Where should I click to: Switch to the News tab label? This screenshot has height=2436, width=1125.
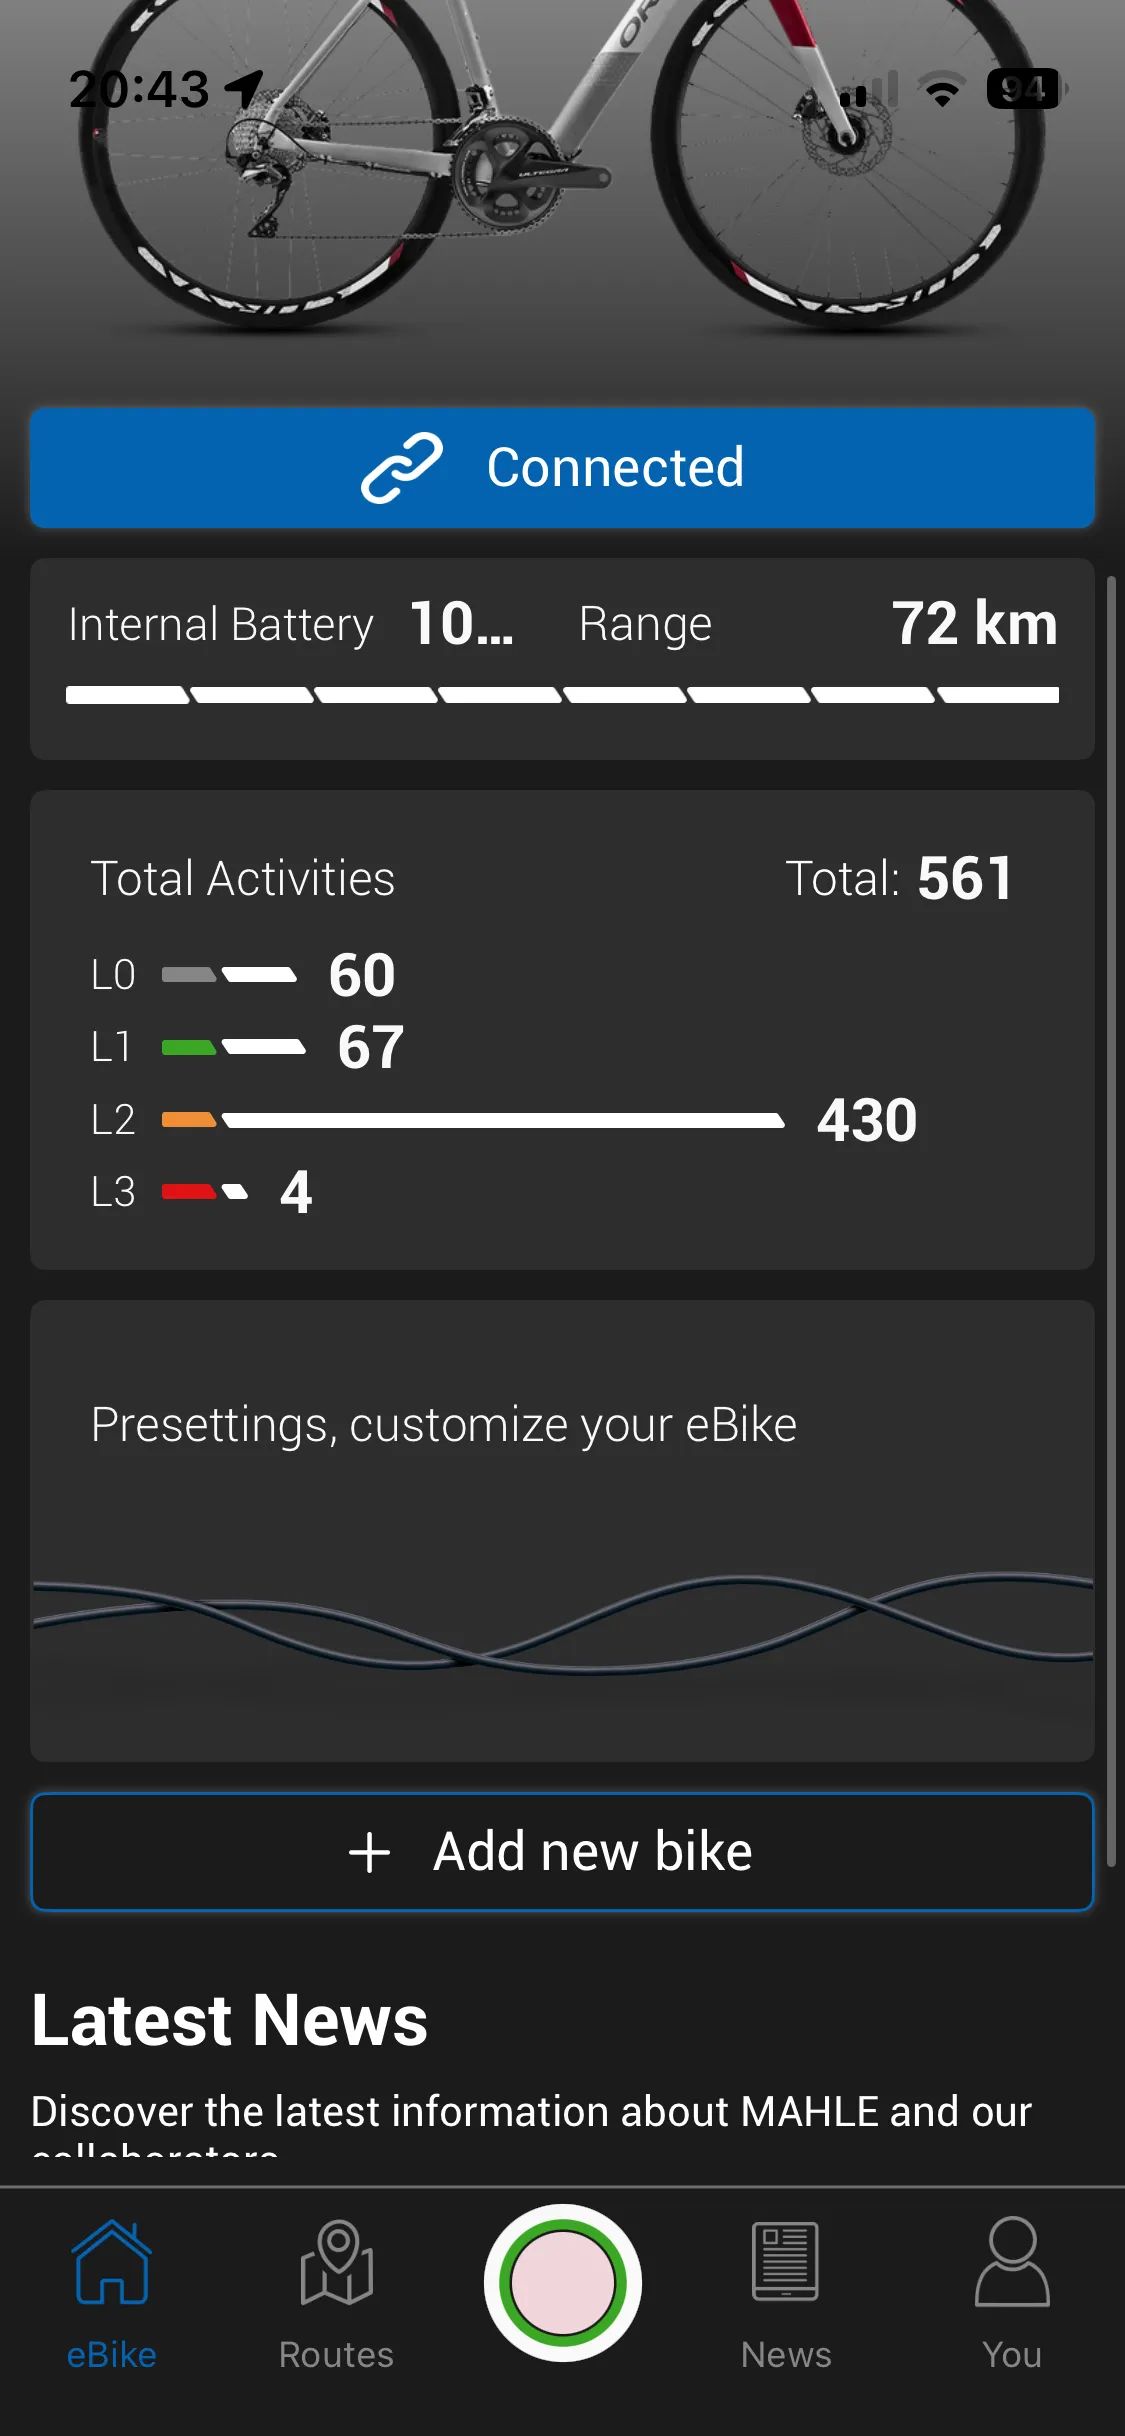(786, 2355)
